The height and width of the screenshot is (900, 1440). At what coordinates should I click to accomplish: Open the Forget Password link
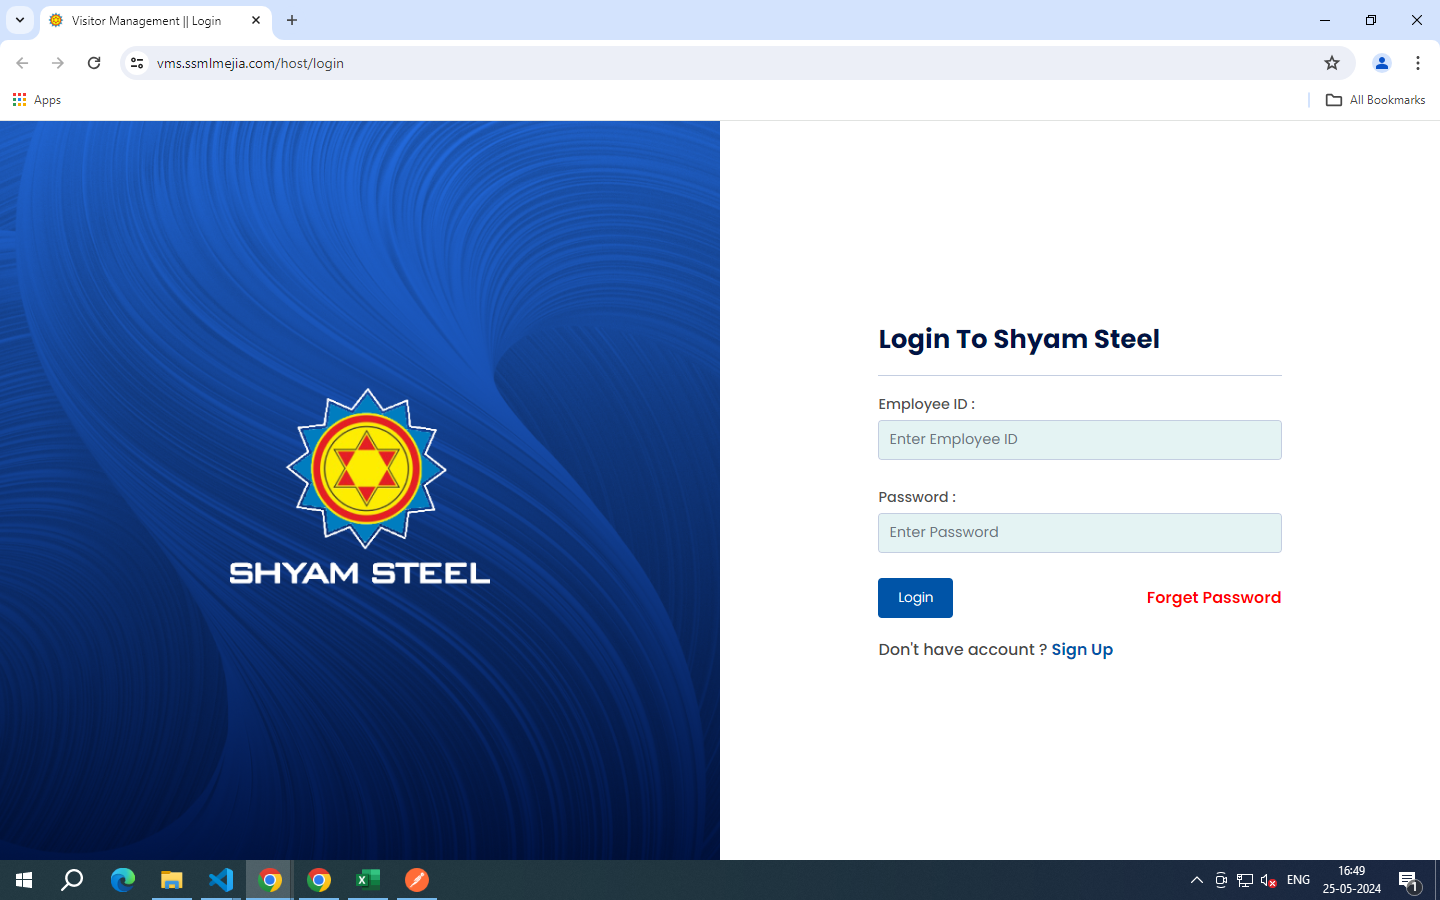click(x=1213, y=598)
